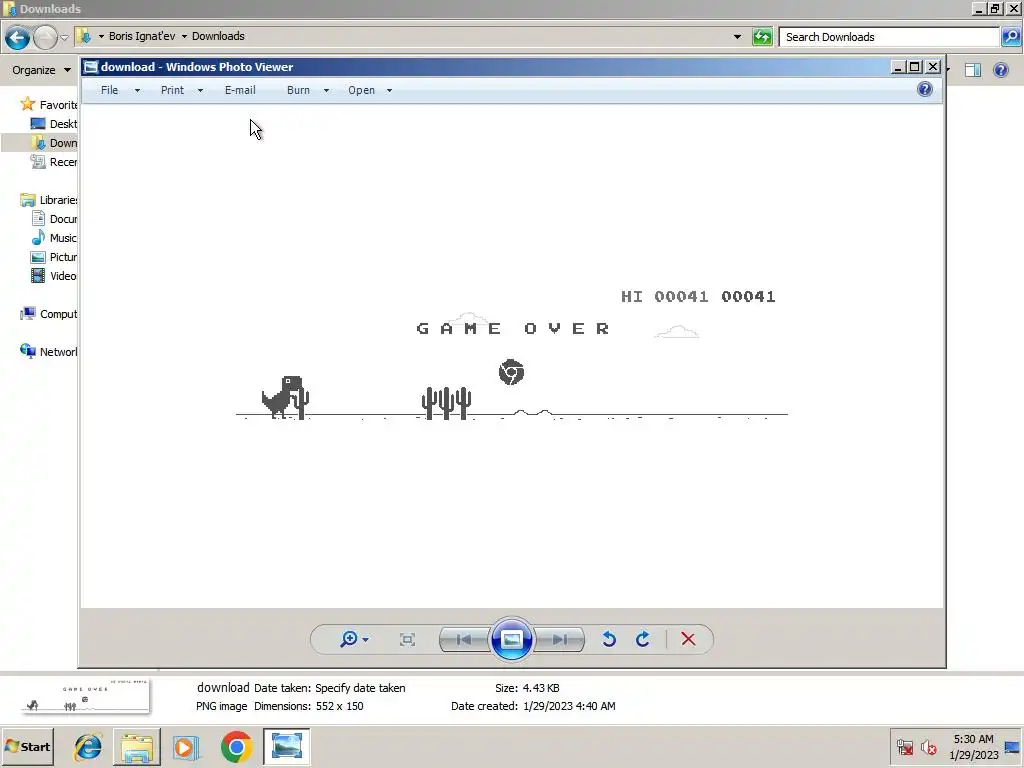Click the Show desktop tray icon
Image resolution: width=1024 pixels, height=768 pixels.
pyautogui.click(x=1012, y=747)
